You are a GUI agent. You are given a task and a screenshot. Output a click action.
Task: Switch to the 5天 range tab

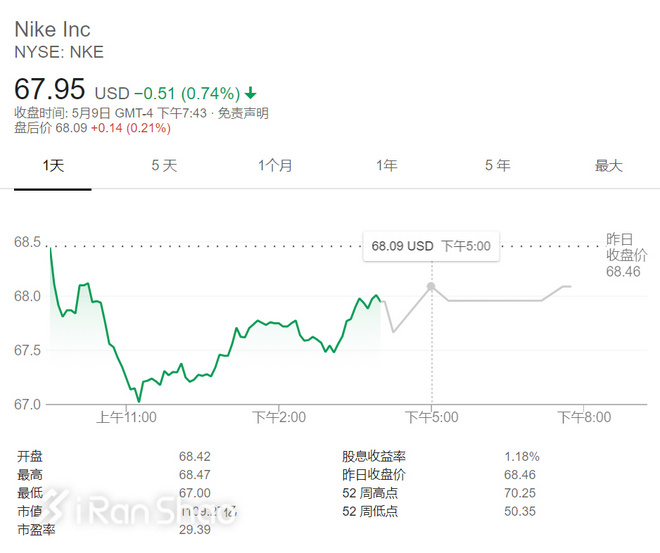click(164, 166)
